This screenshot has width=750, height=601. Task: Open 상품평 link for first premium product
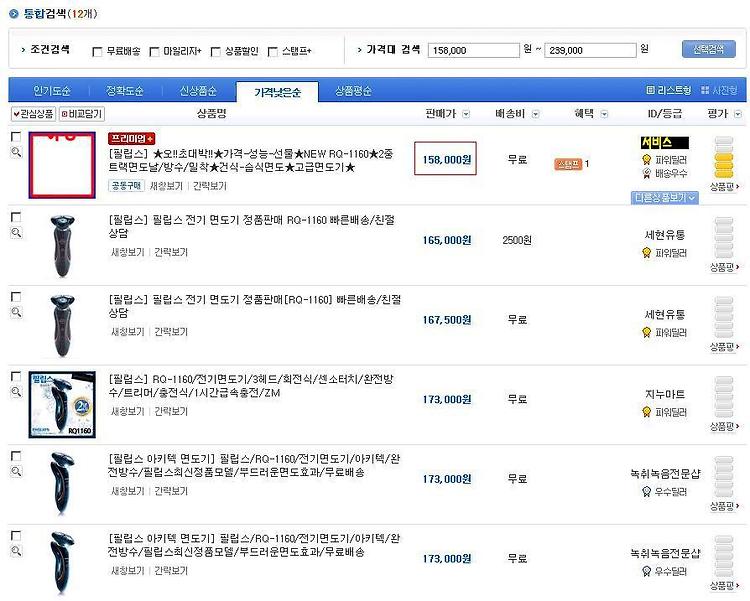click(x=724, y=187)
